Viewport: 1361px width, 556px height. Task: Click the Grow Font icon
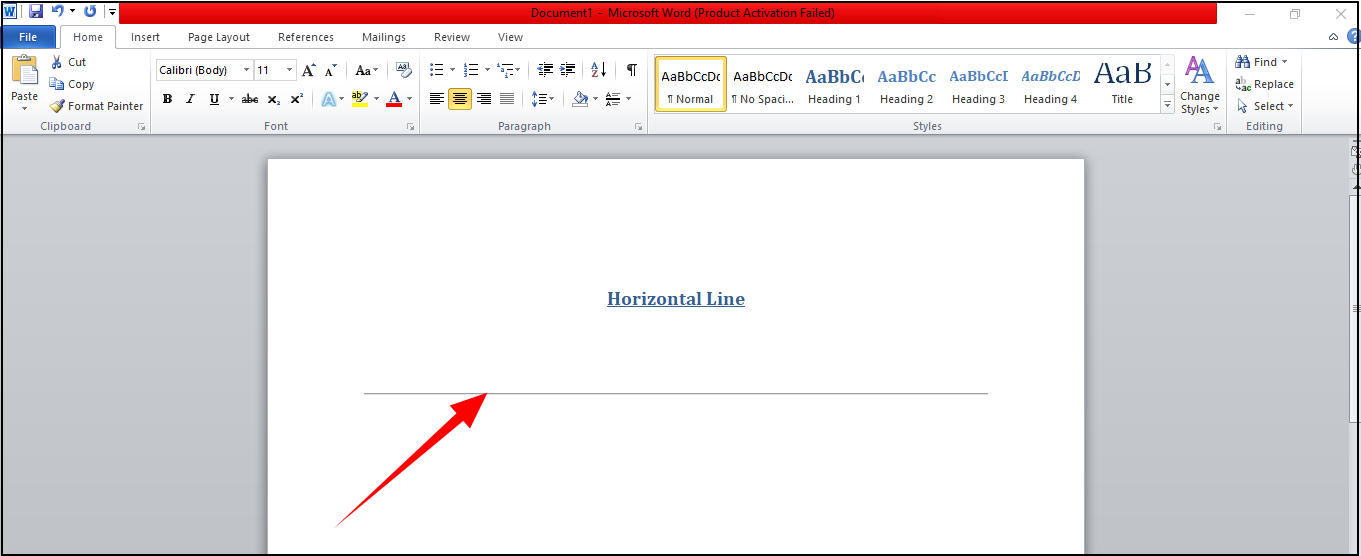click(309, 70)
